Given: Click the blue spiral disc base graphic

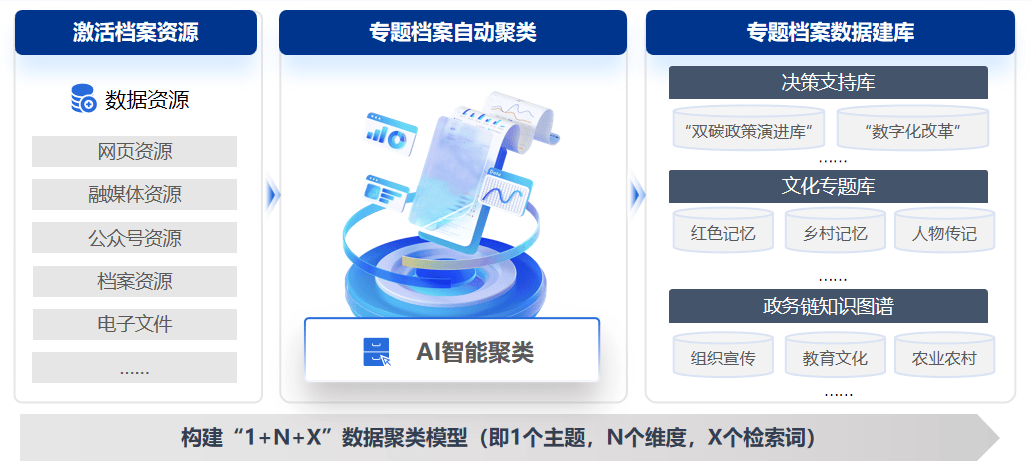Looking at the screenshot, I should pos(445,277).
